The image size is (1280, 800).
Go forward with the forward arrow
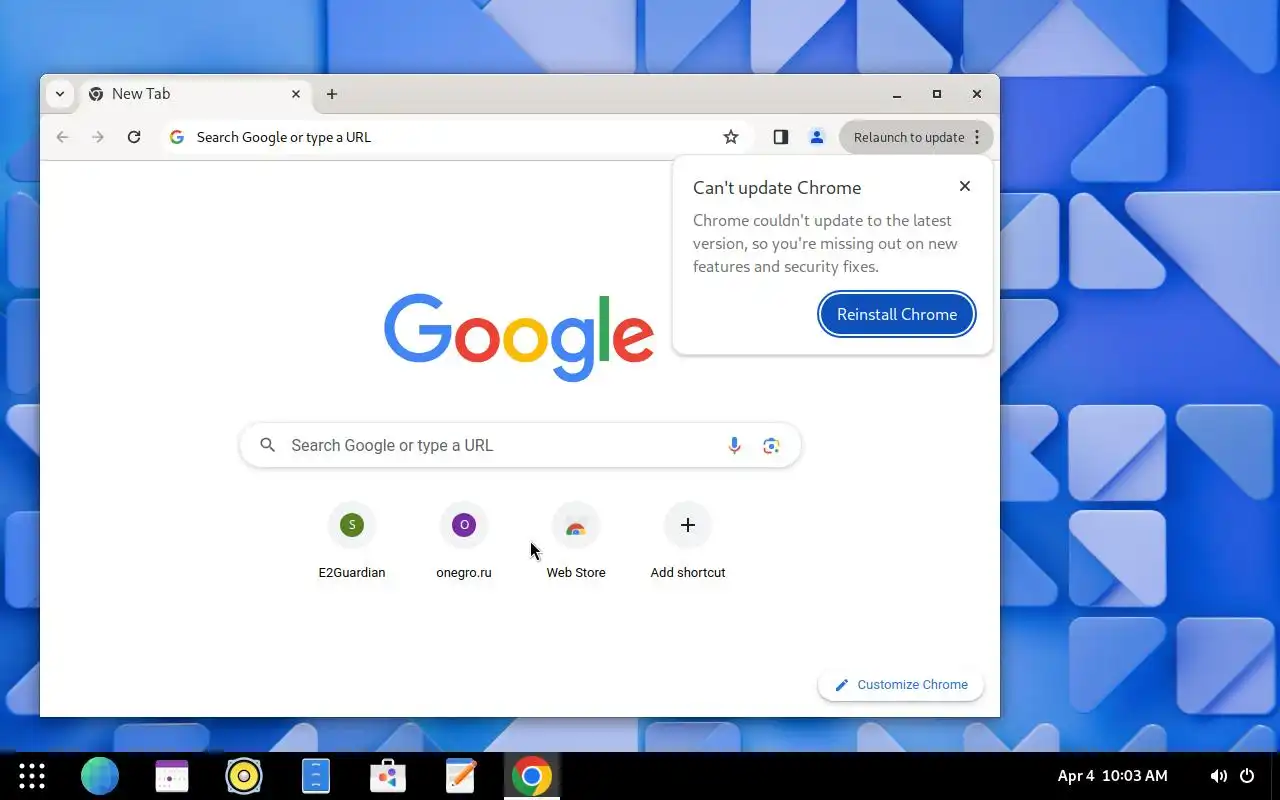[x=98, y=137]
